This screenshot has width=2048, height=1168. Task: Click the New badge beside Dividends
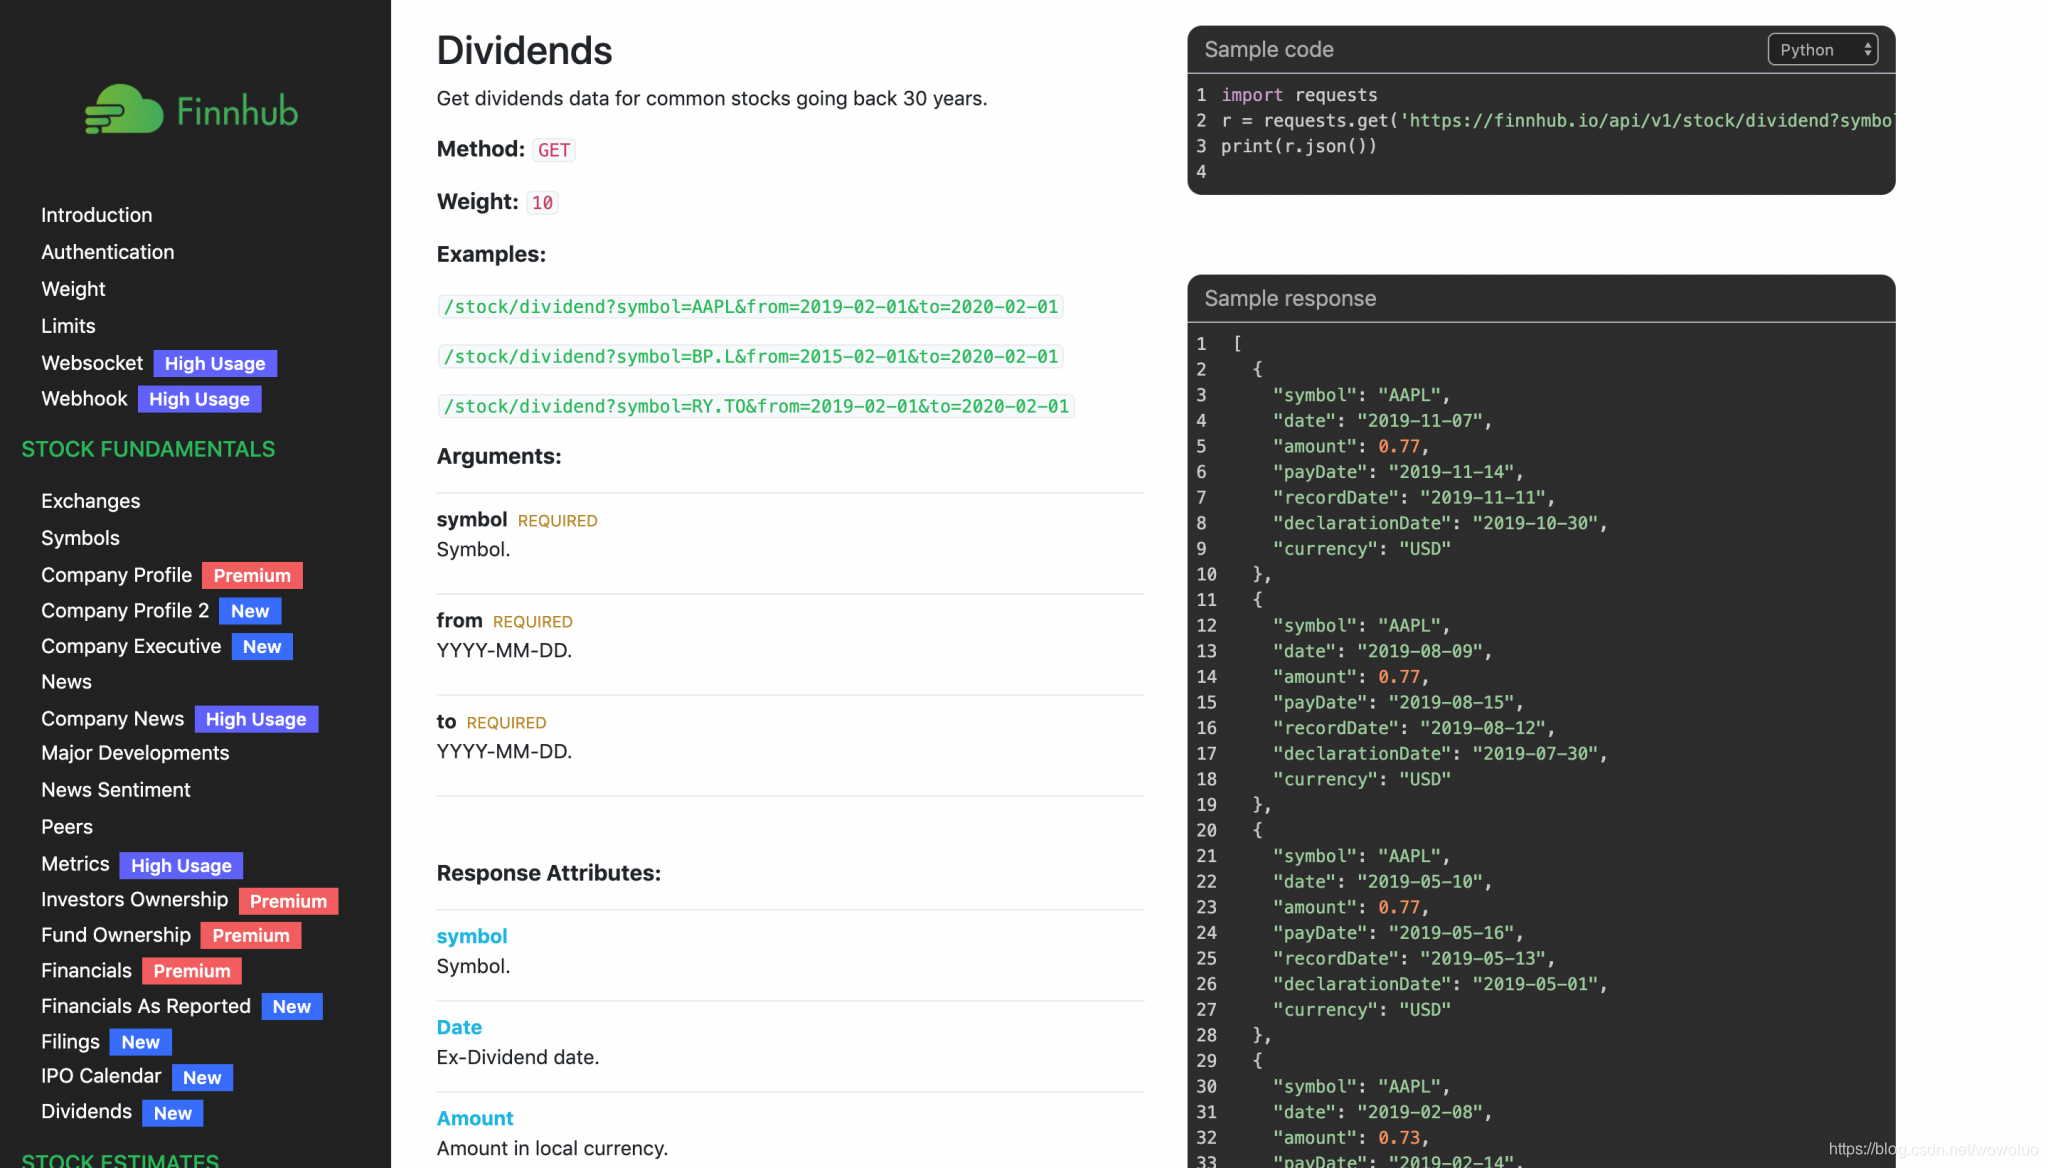coord(172,1113)
